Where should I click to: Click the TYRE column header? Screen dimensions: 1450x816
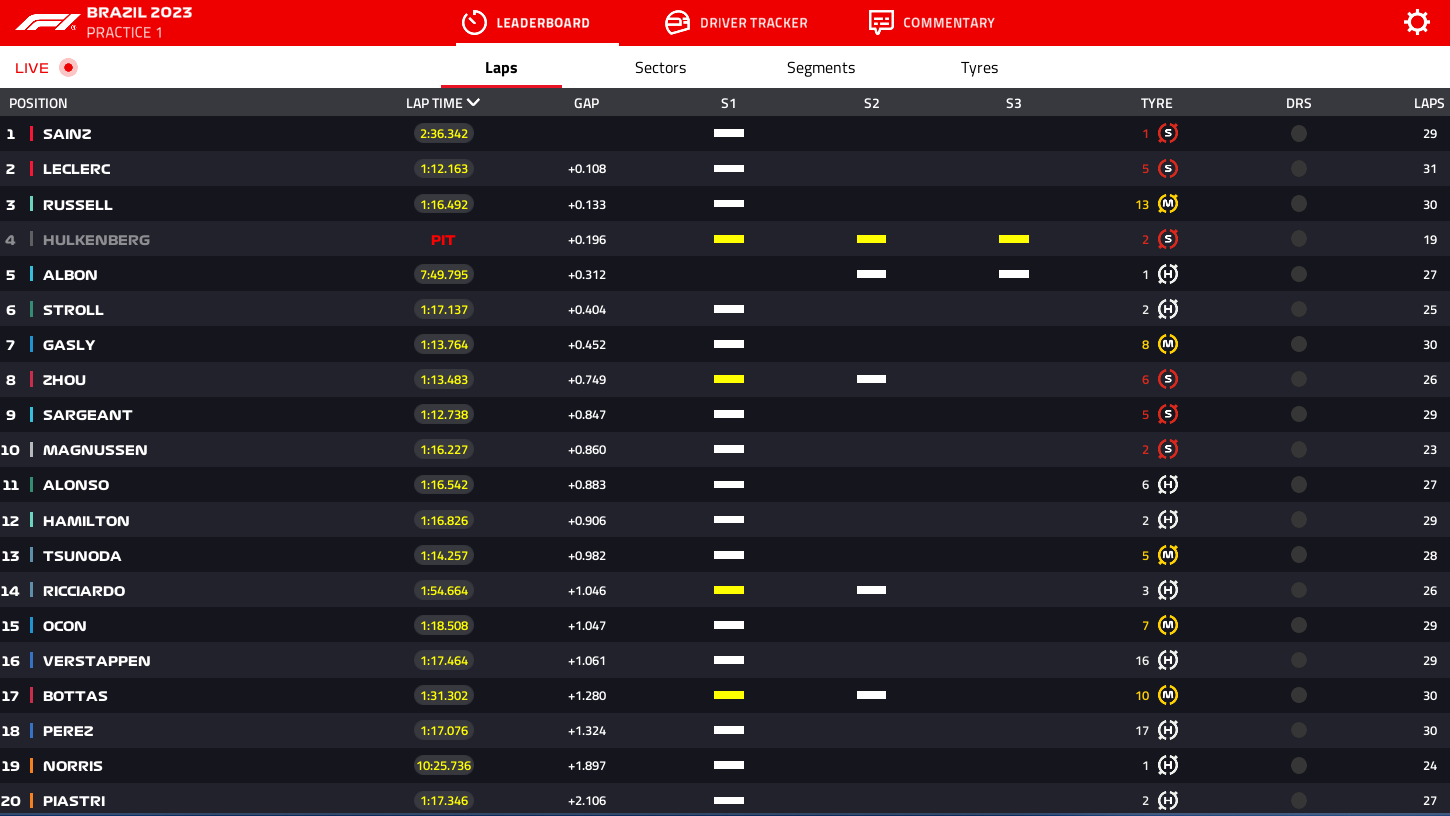click(1156, 103)
